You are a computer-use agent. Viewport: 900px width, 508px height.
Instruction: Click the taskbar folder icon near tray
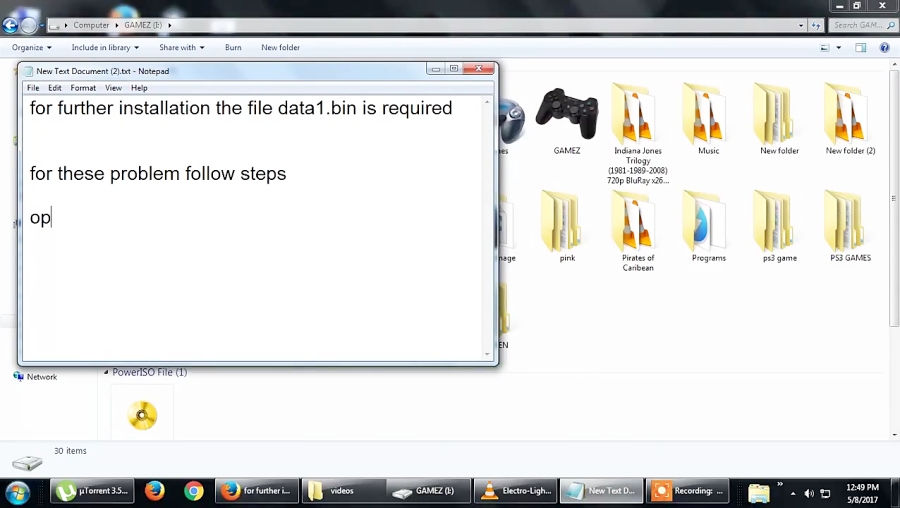click(759, 493)
